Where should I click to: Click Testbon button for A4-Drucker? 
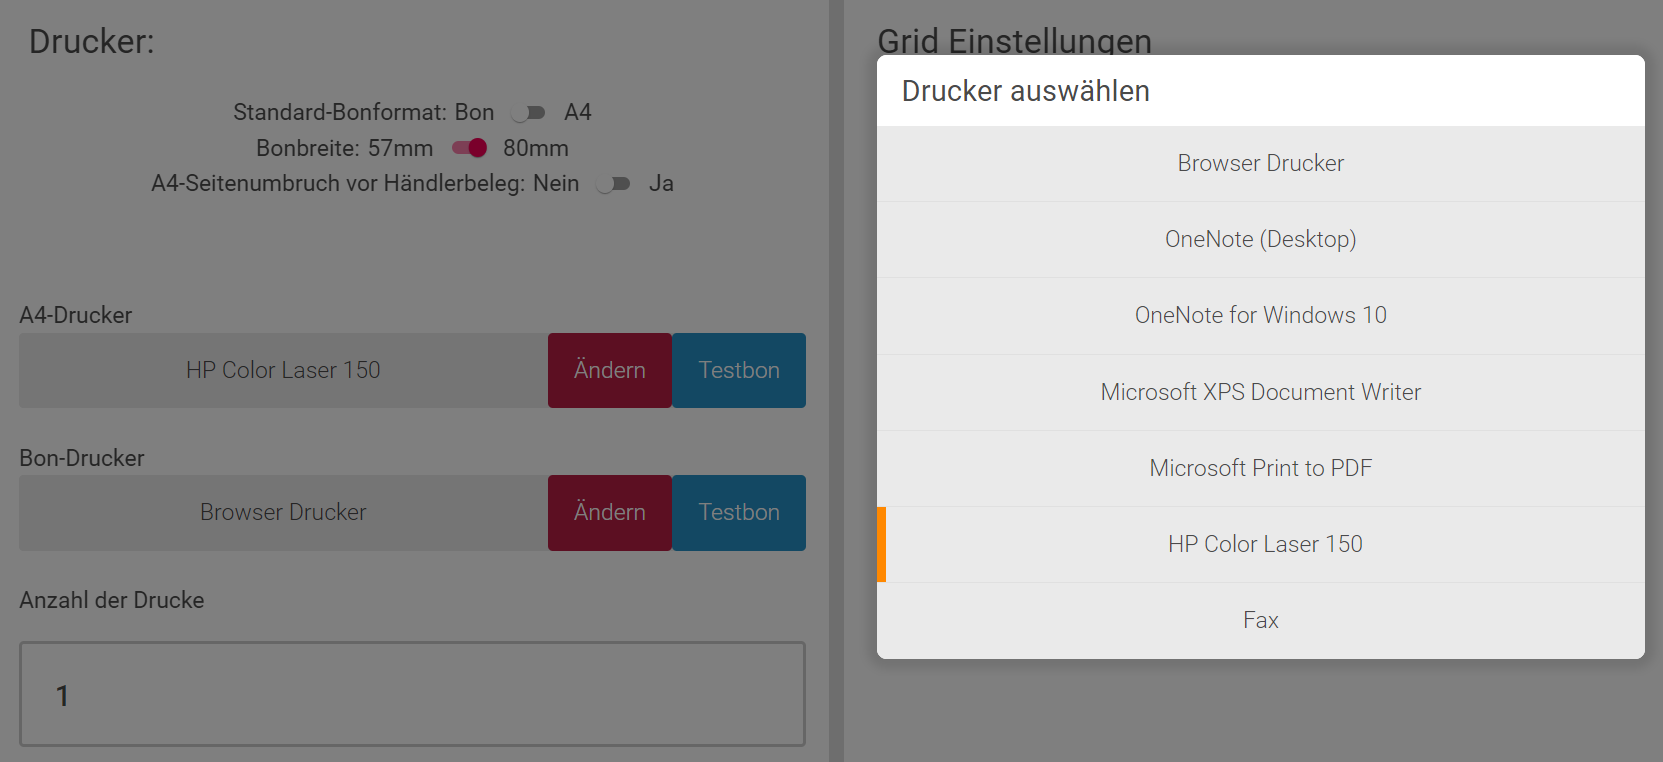738,370
